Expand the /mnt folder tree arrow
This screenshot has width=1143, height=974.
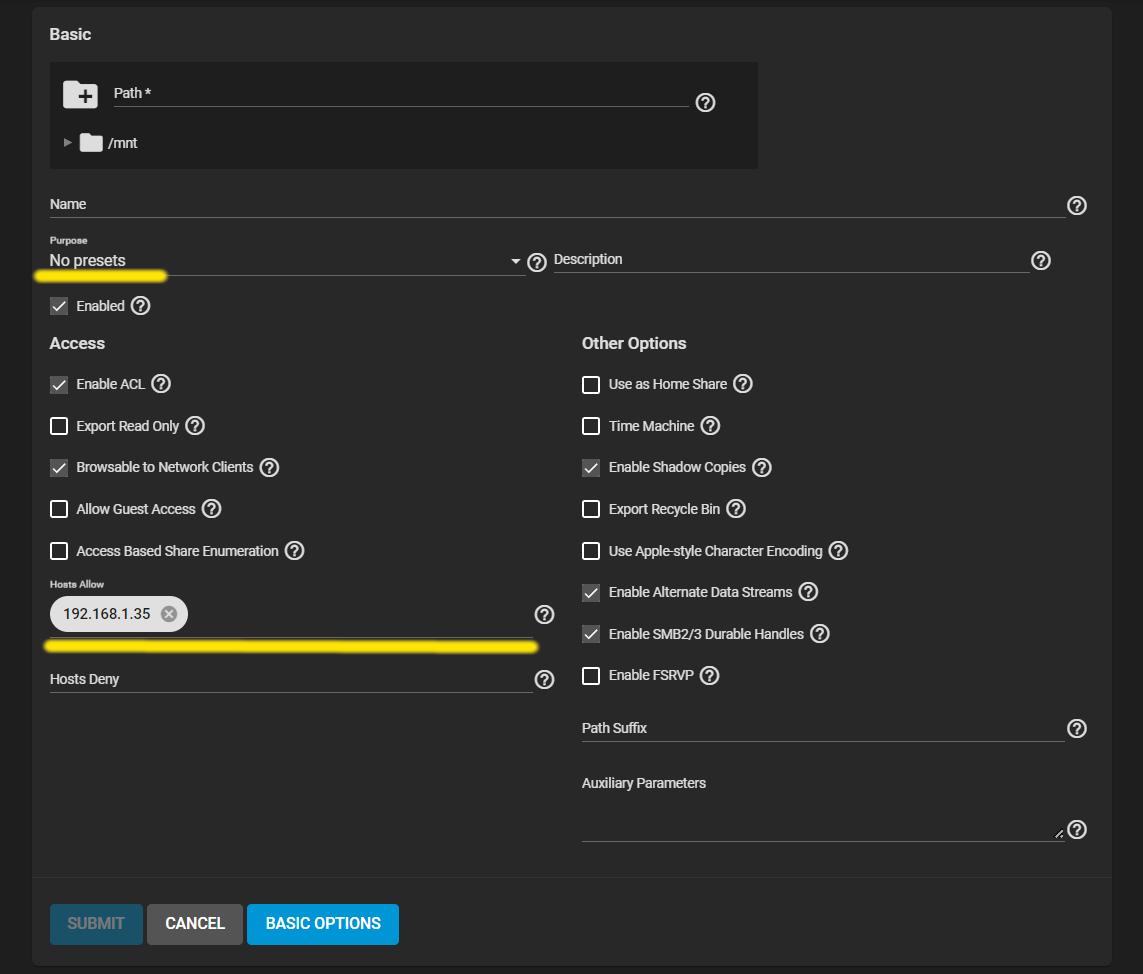pyautogui.click(x=68, y=143)
